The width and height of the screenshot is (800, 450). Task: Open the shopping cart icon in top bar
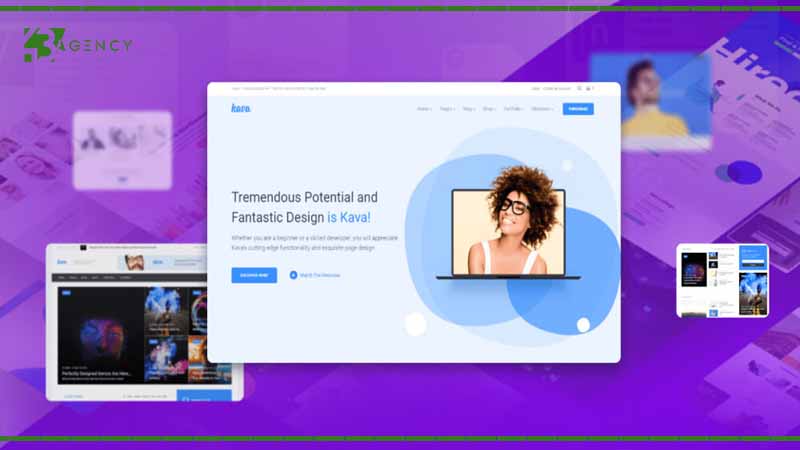[x=589, y=89]
